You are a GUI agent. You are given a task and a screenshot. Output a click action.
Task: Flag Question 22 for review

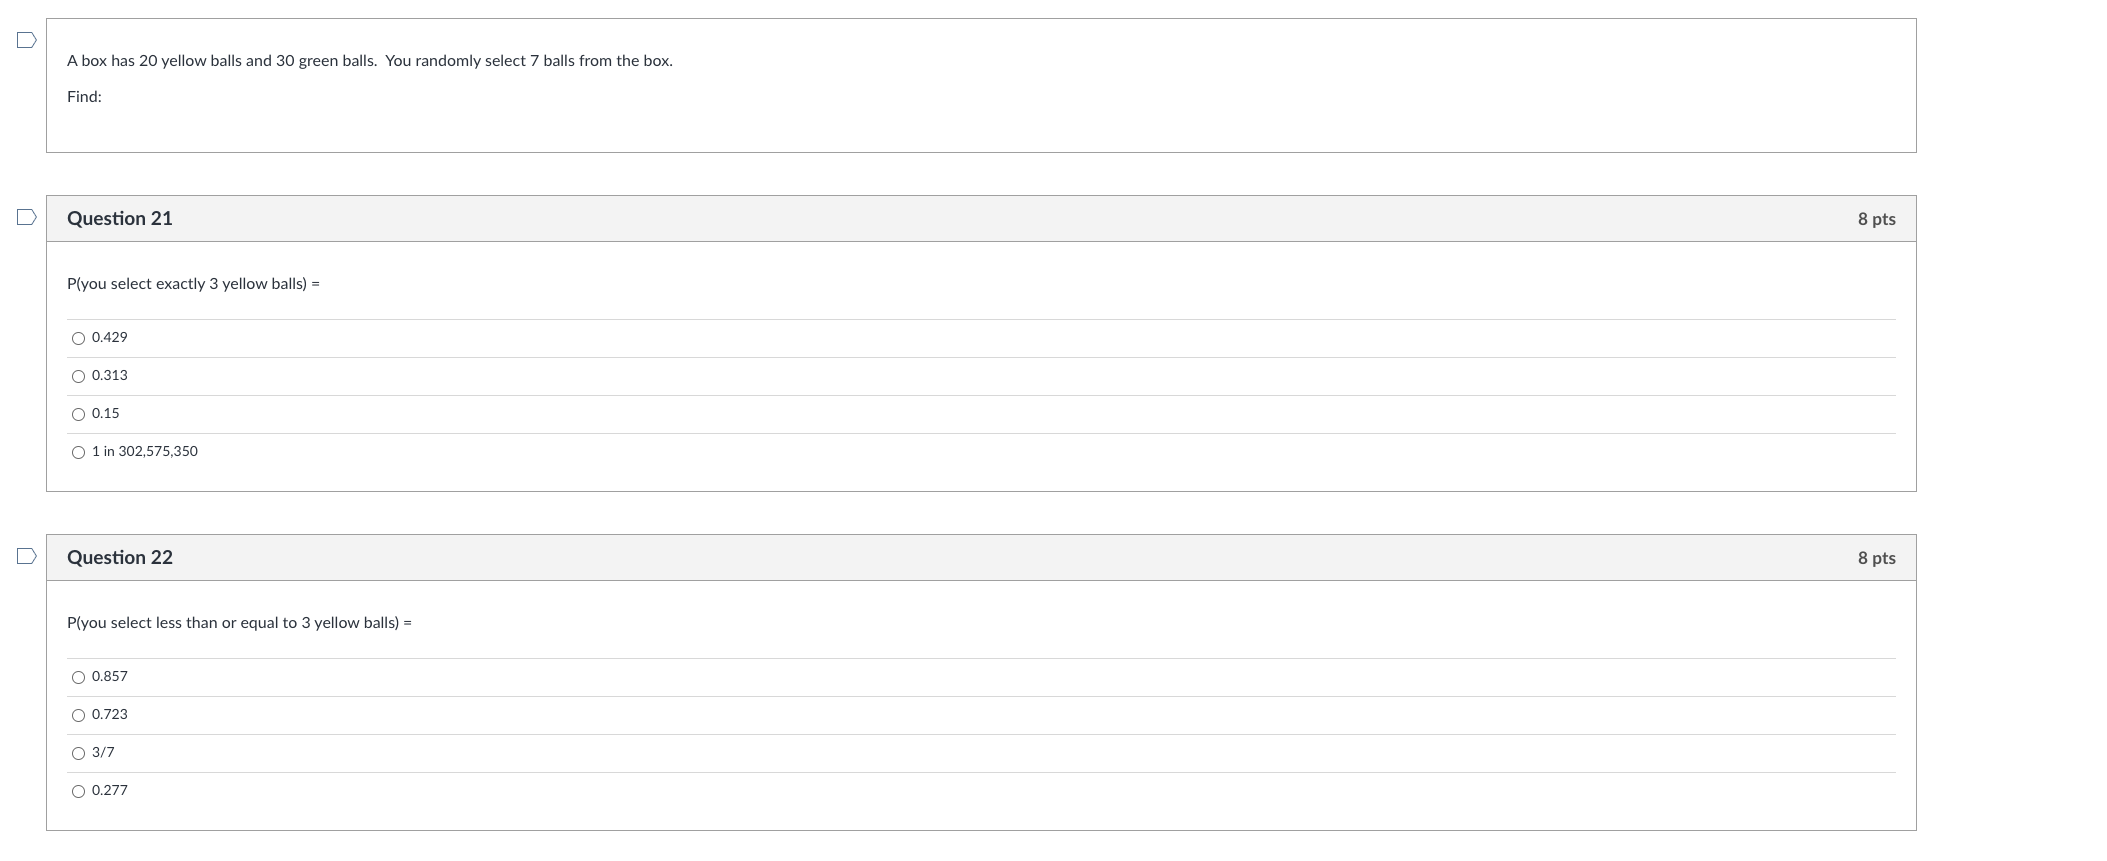26,556
